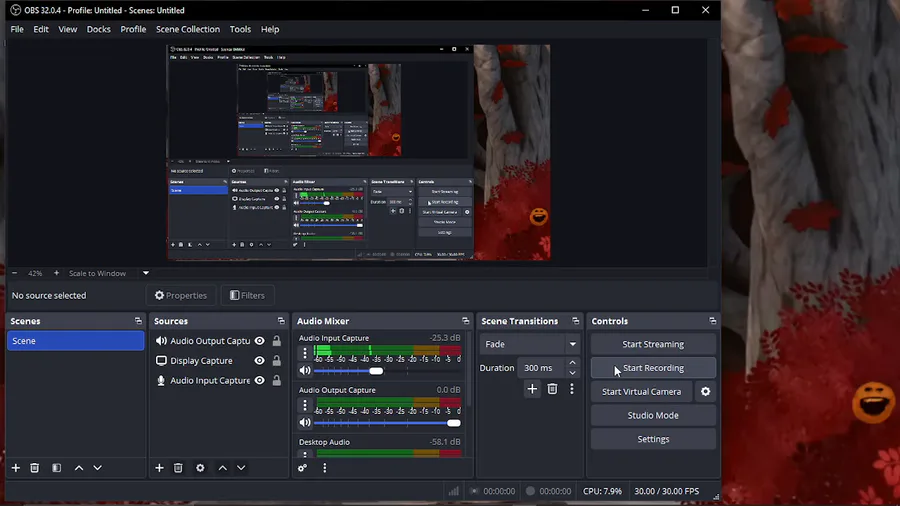Click Start Recording button

pos(653,368)
